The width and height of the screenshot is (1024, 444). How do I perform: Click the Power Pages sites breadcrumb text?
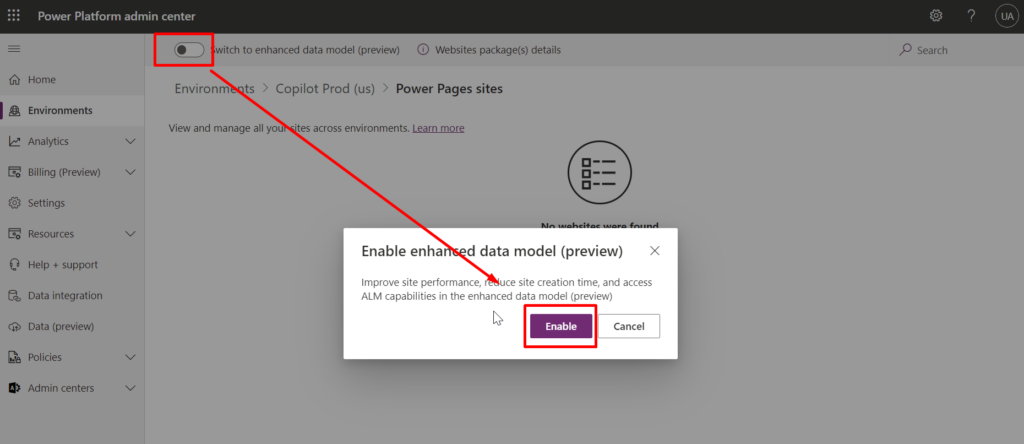point(449,89)
